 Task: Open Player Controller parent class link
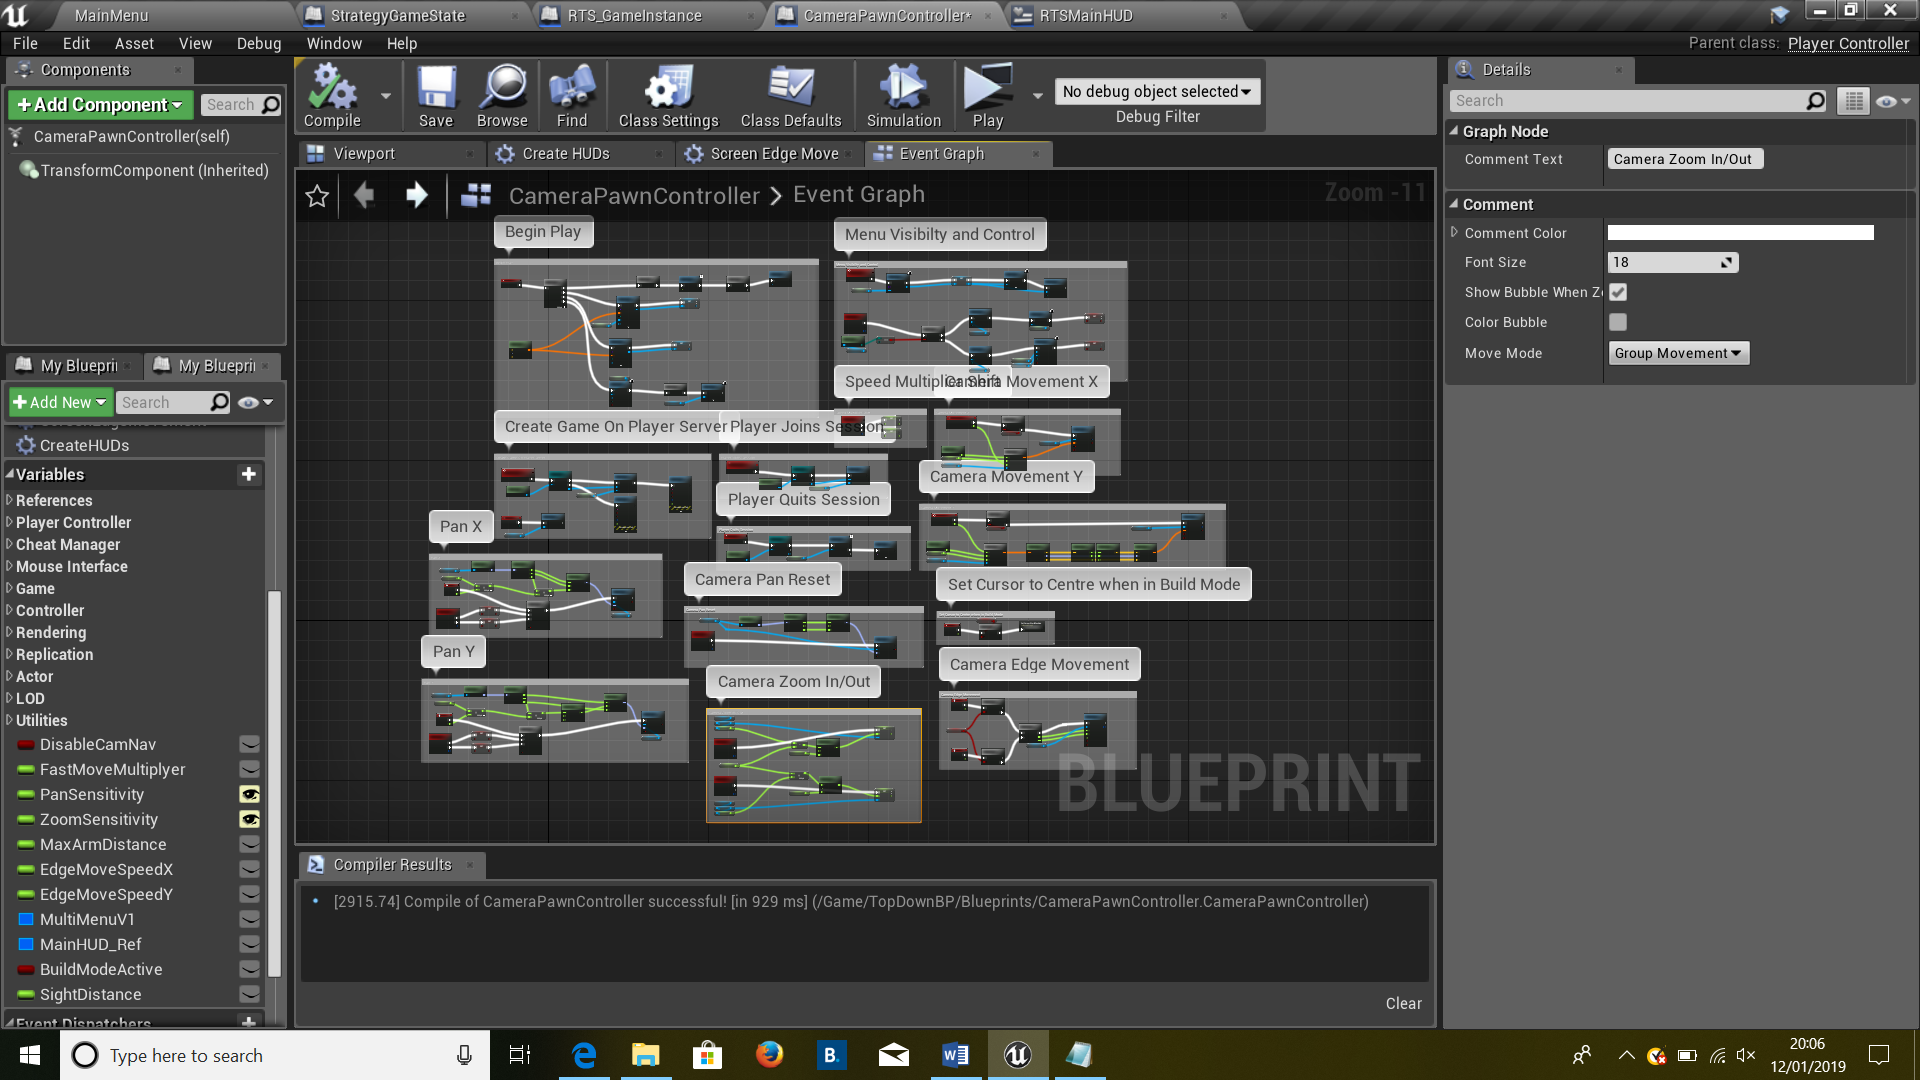[1848, 43]
